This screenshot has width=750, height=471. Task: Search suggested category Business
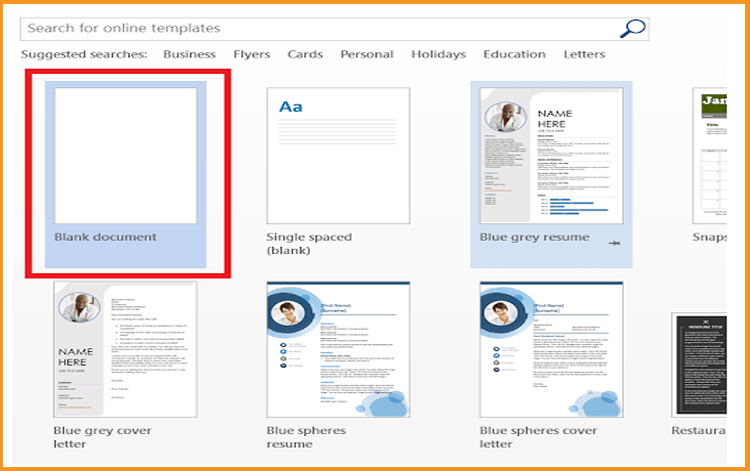click(189, 55)
